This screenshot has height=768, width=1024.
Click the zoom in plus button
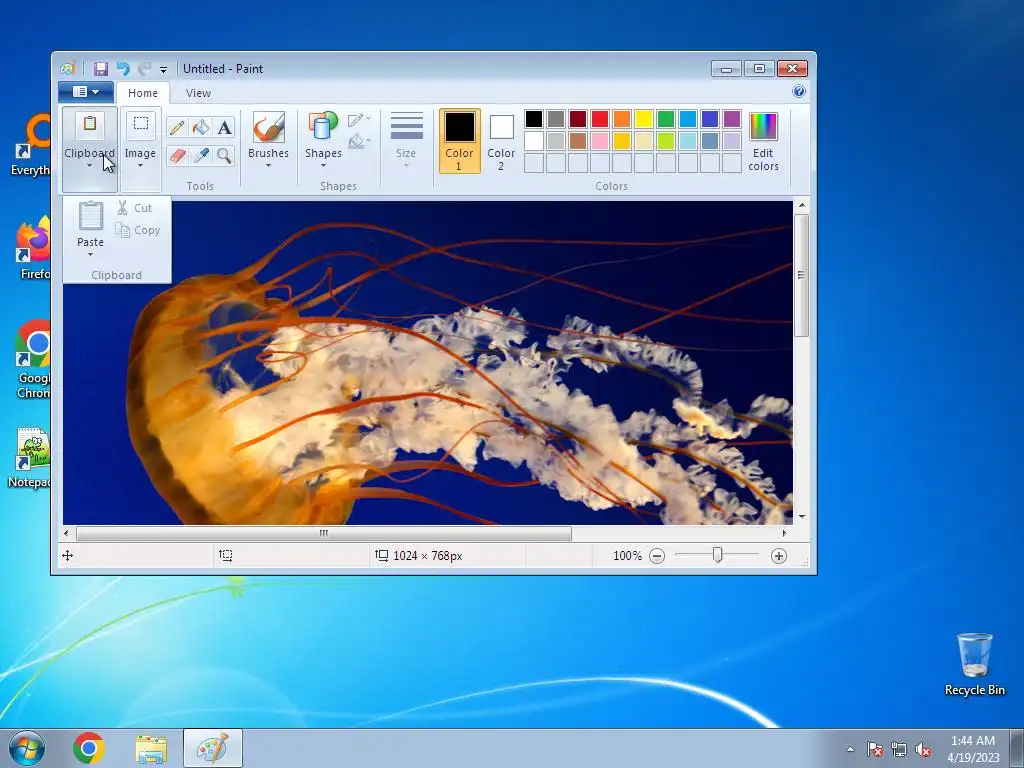click(778, 556)
